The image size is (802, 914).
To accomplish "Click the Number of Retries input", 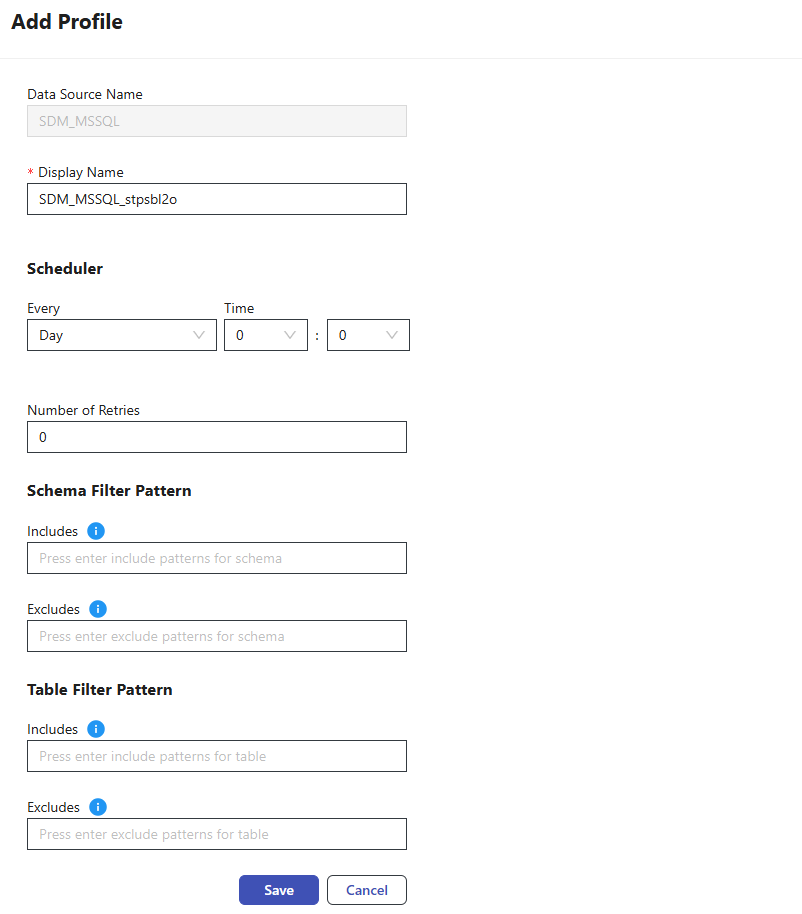I will coord(216,437).
